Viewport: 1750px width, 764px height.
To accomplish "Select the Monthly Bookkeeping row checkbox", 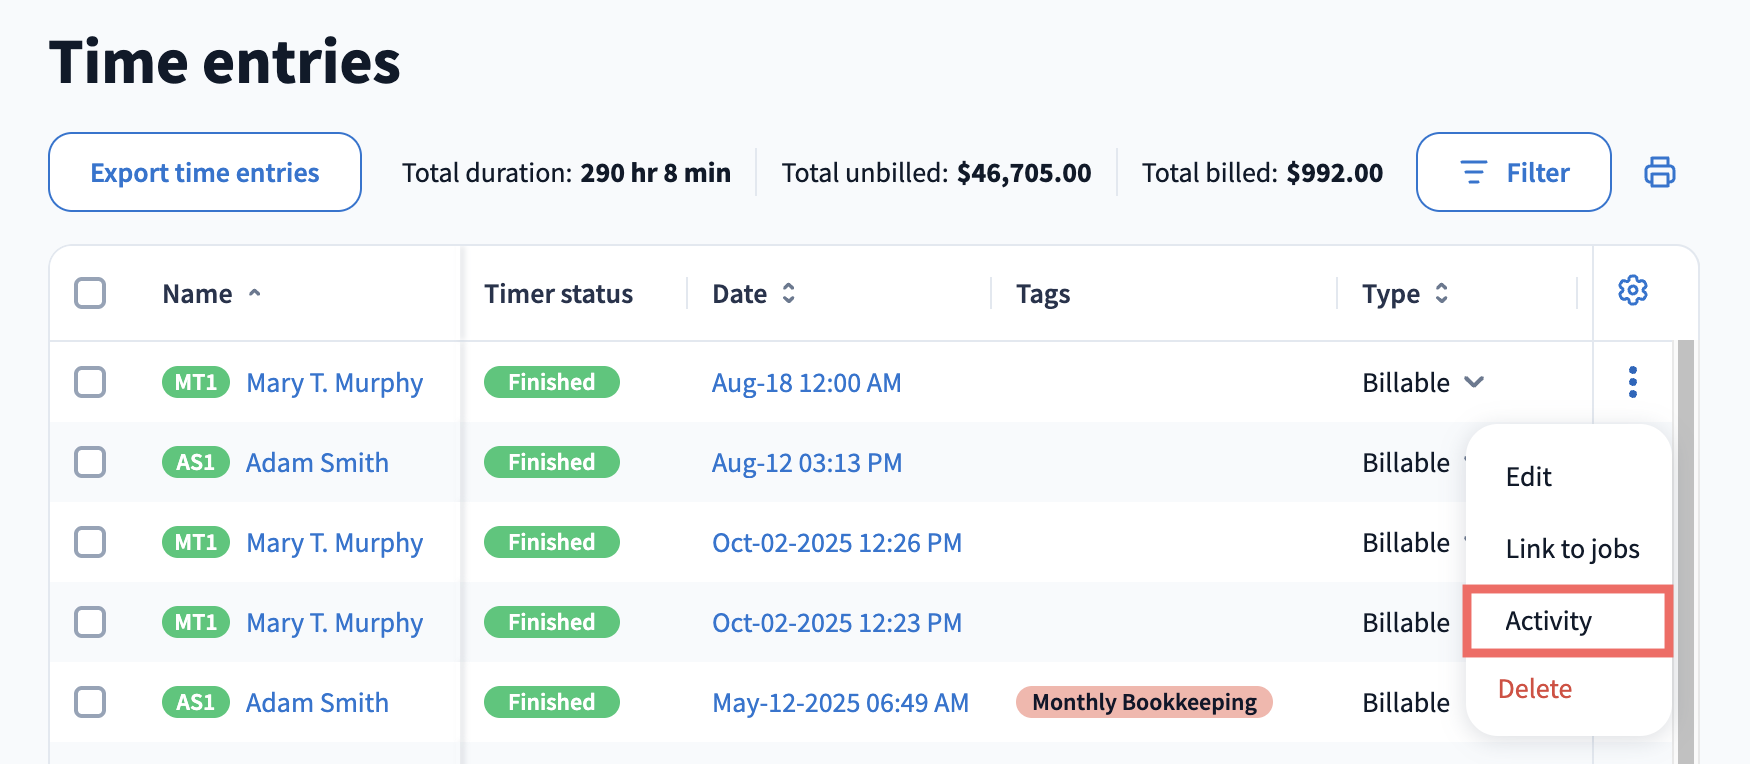I will (x=90, y=702).
